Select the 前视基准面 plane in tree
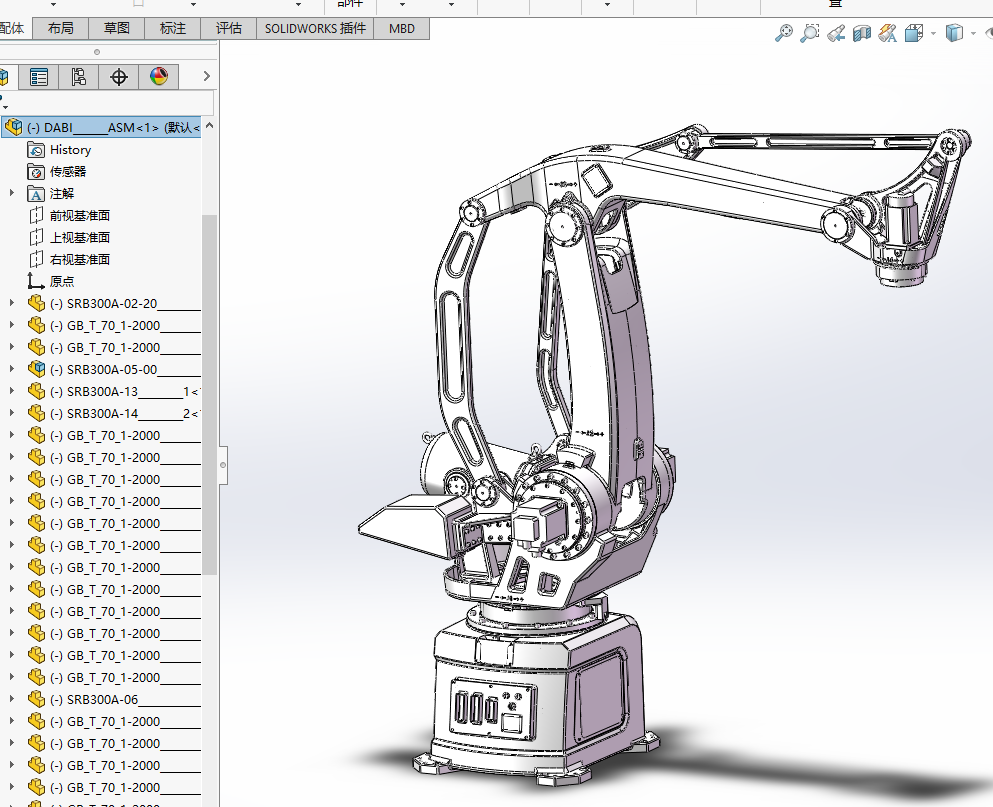The height and width of the screenshot is (807, 993). coord(80,215)
